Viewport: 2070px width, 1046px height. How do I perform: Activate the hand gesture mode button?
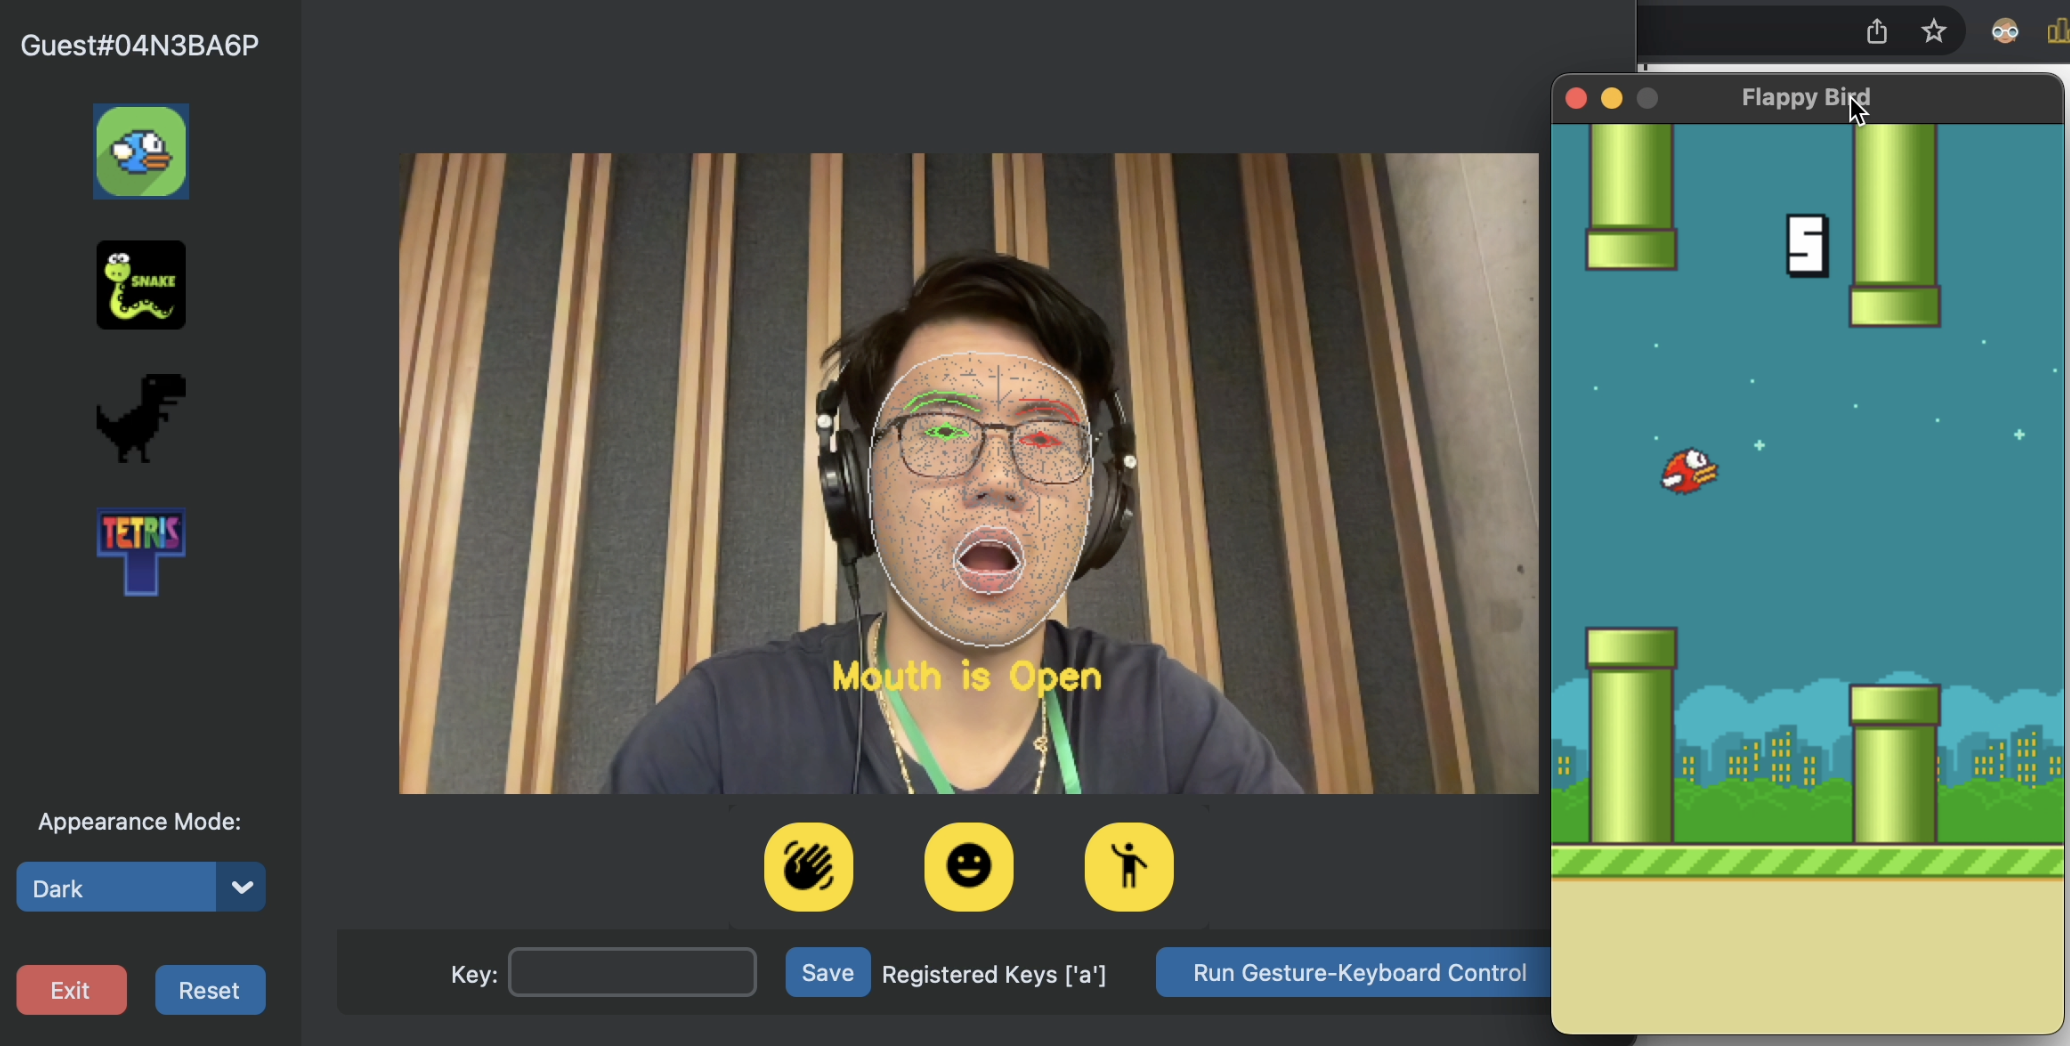pos(809,867)
